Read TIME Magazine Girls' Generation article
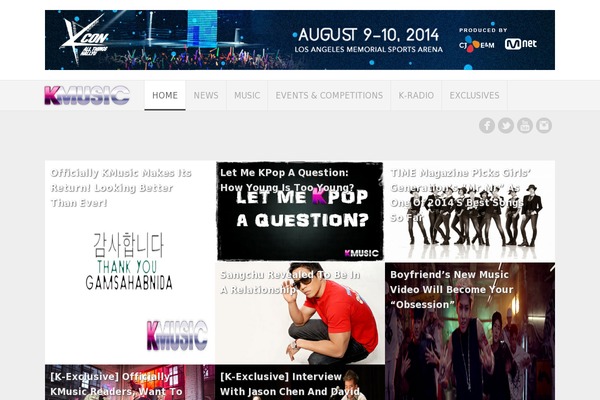The height and width of the screenshot is (400, 600). (460, 195)
